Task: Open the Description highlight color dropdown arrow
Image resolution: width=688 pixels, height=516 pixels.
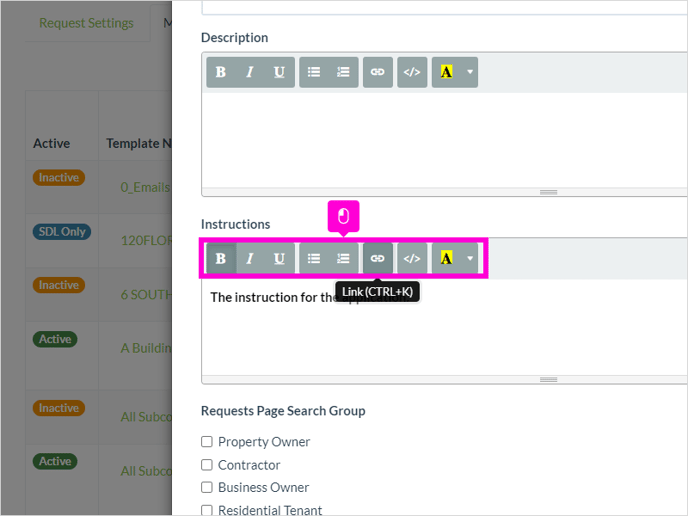Action: [469, 72]
